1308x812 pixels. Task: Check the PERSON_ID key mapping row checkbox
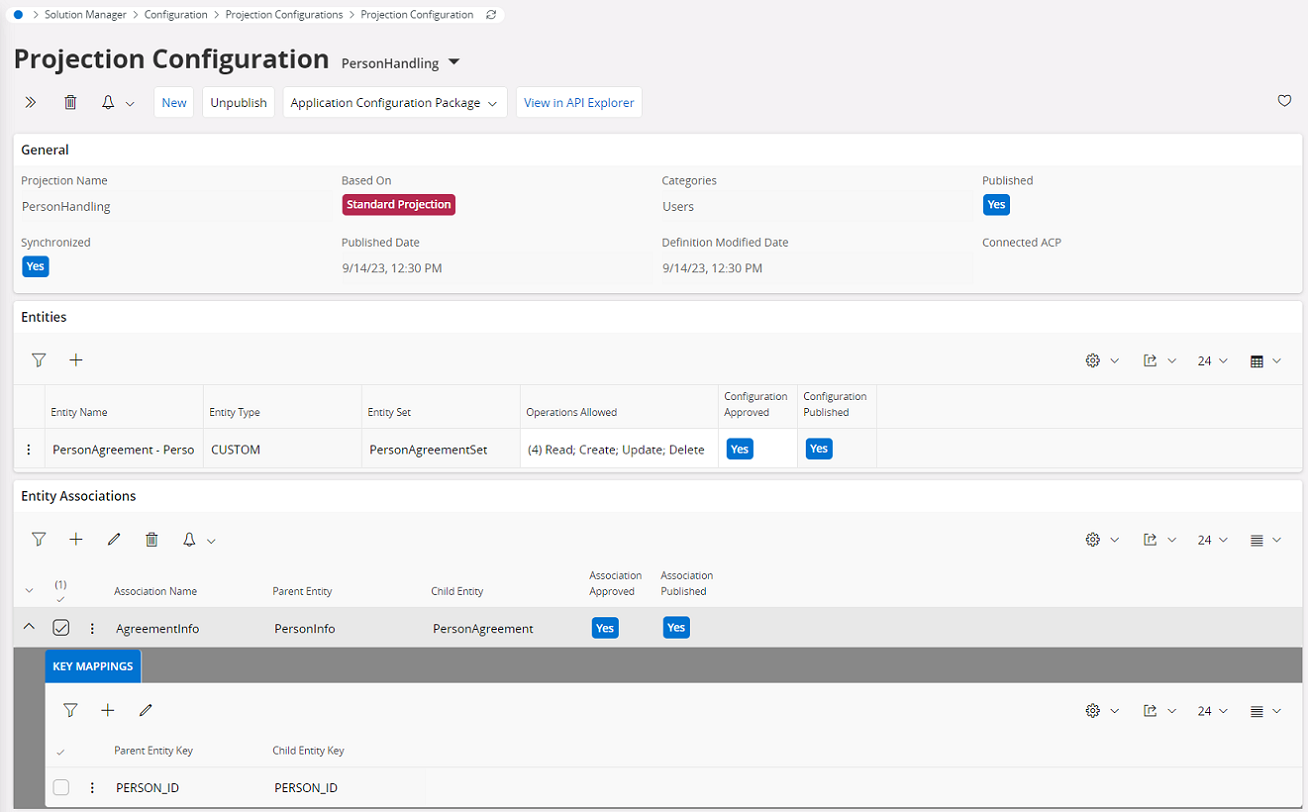click(61, 787)
